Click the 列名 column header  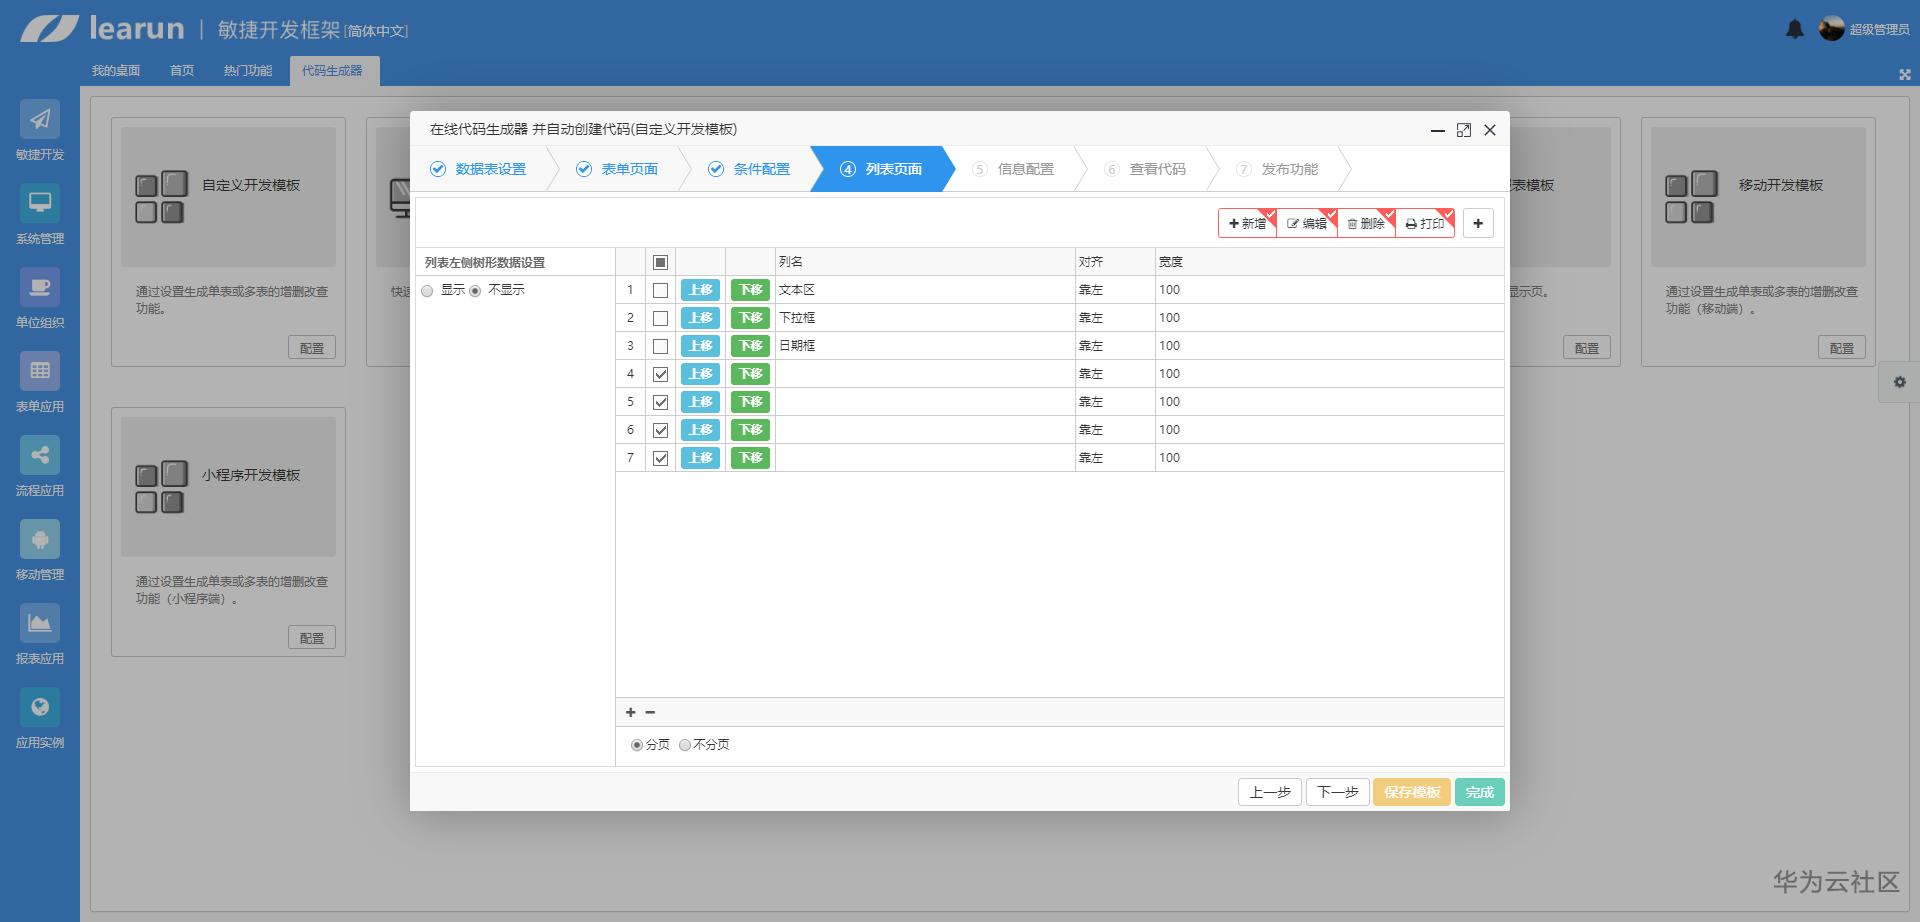click(x=925, y=262)
